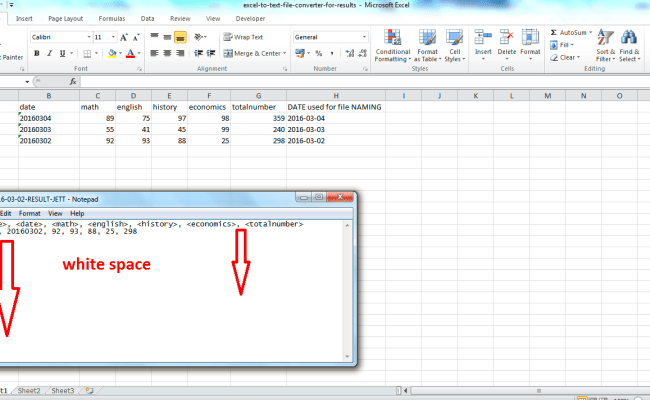Align text right in cell
Viewport: 650px width, 400px height.
pos(180,53)
